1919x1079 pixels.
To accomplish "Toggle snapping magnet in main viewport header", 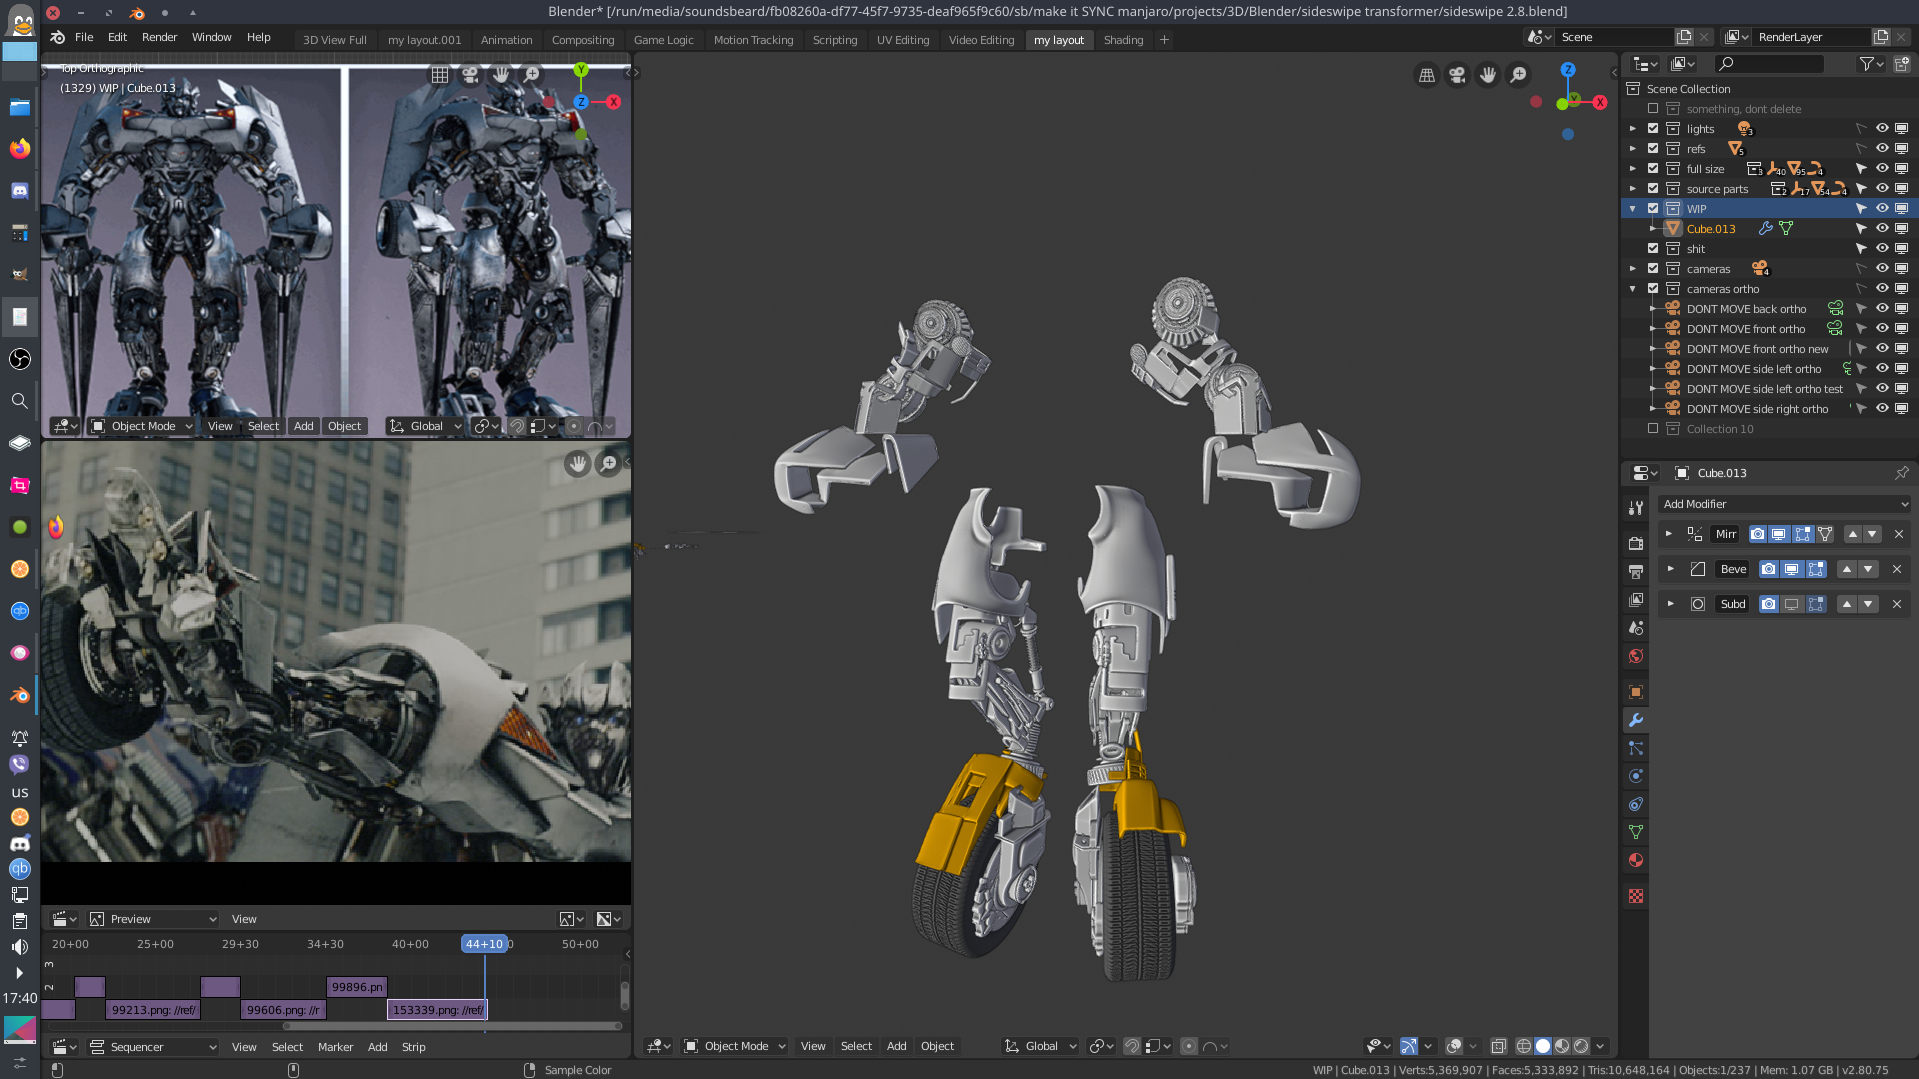I will pyautogui.click(x=1131, y=1046).
